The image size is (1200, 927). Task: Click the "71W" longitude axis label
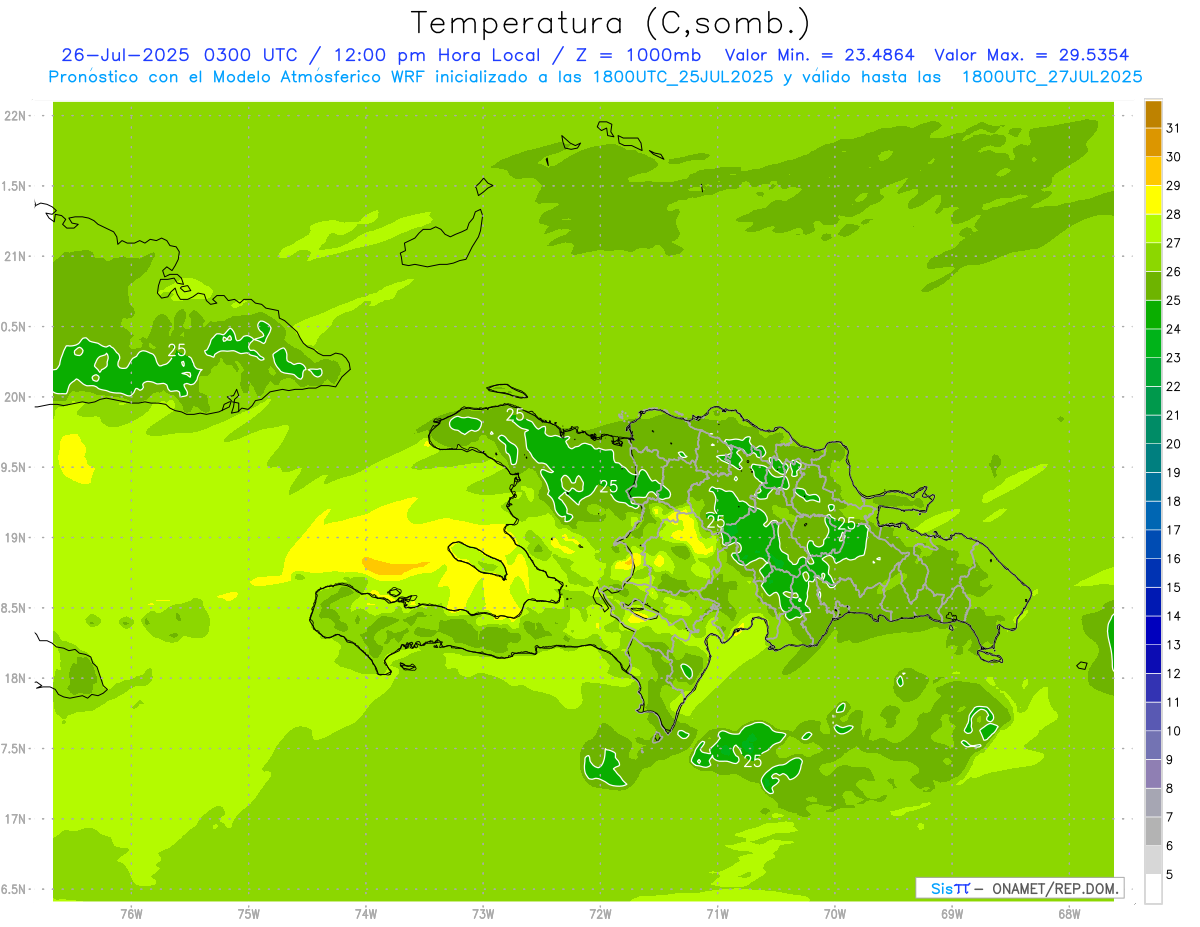717,914
